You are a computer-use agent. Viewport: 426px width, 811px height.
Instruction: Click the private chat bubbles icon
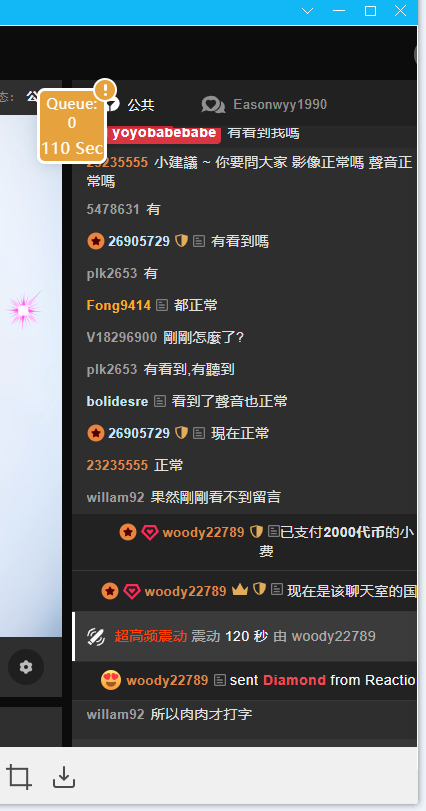[213, 105]
